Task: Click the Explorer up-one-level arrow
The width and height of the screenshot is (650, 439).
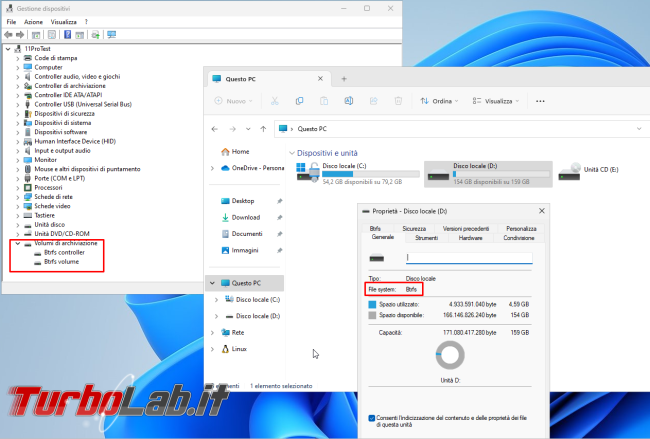Action: (263, 129)
